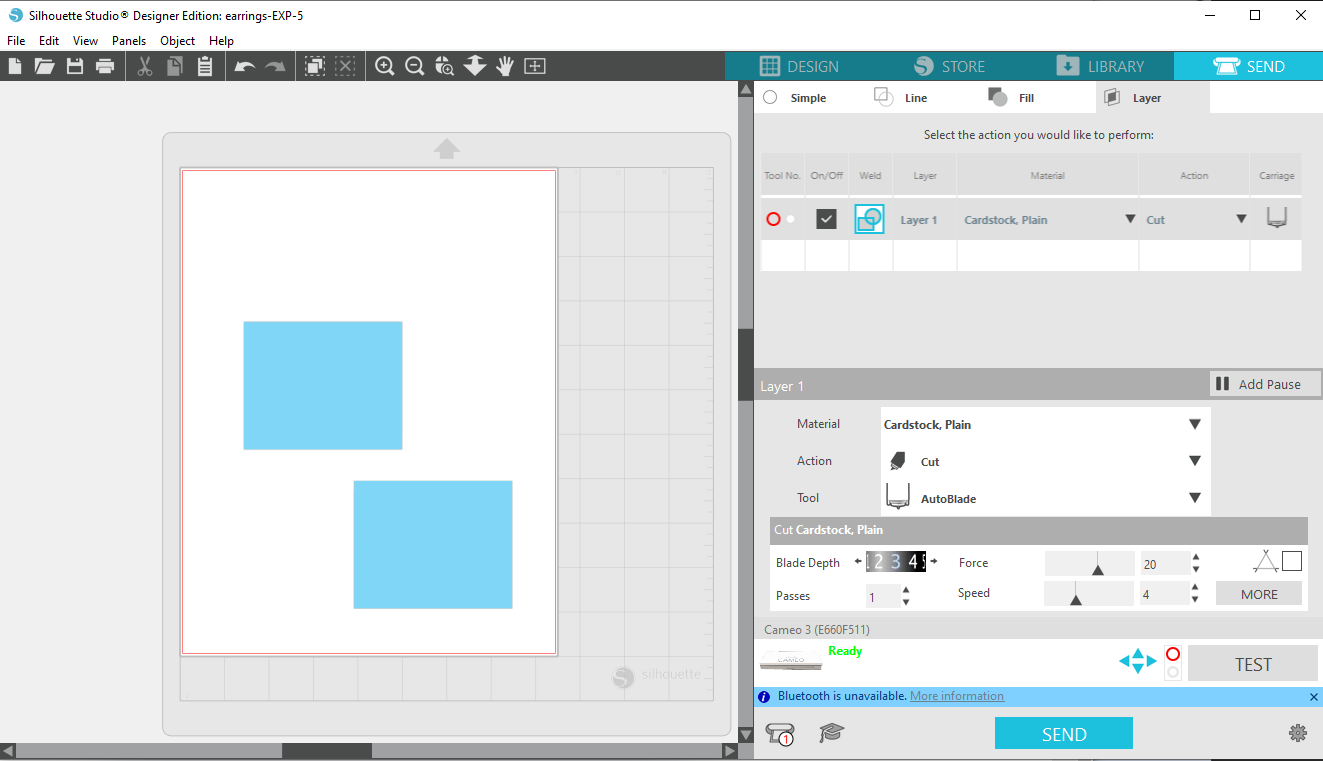1323x761 pixels.
Task: Select the Simple radio option
Action: [770, 97]
